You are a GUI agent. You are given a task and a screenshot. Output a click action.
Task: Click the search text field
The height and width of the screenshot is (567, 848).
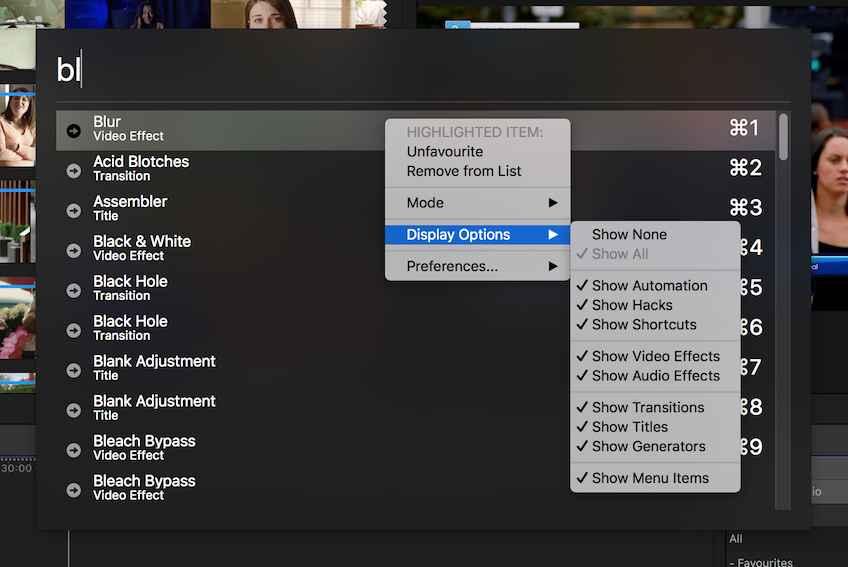coord(420,70)
